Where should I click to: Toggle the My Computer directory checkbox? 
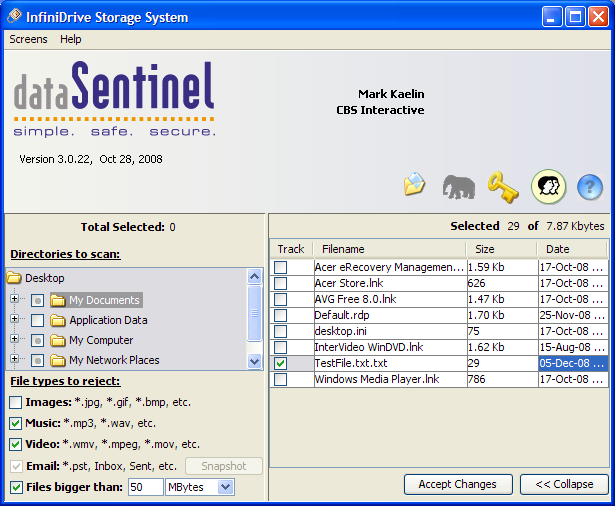point(37,340)
